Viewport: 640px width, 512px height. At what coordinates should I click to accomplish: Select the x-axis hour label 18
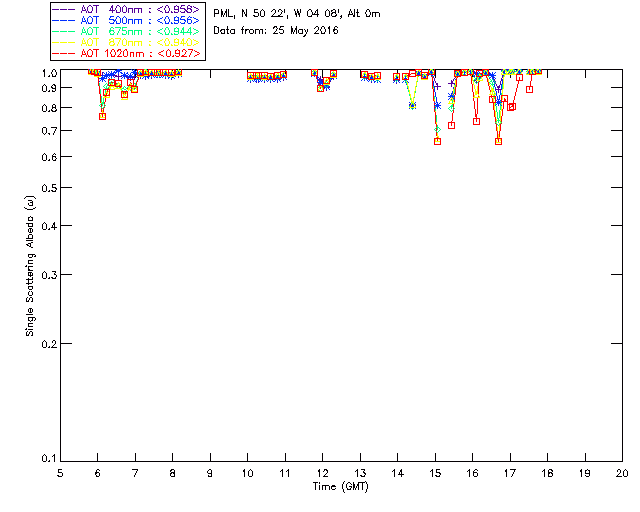coord(547,473)
